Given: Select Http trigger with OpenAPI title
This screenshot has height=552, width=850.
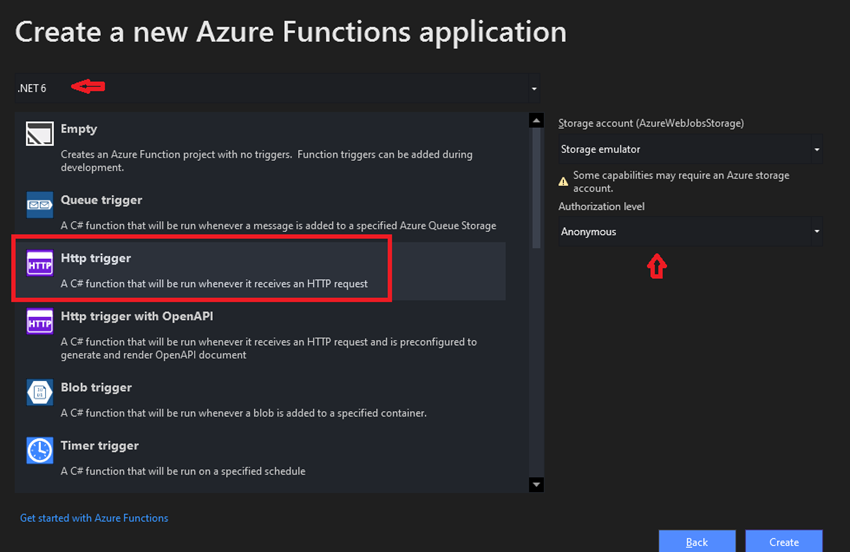Looking at the screenshot, I should click(137, 316).
